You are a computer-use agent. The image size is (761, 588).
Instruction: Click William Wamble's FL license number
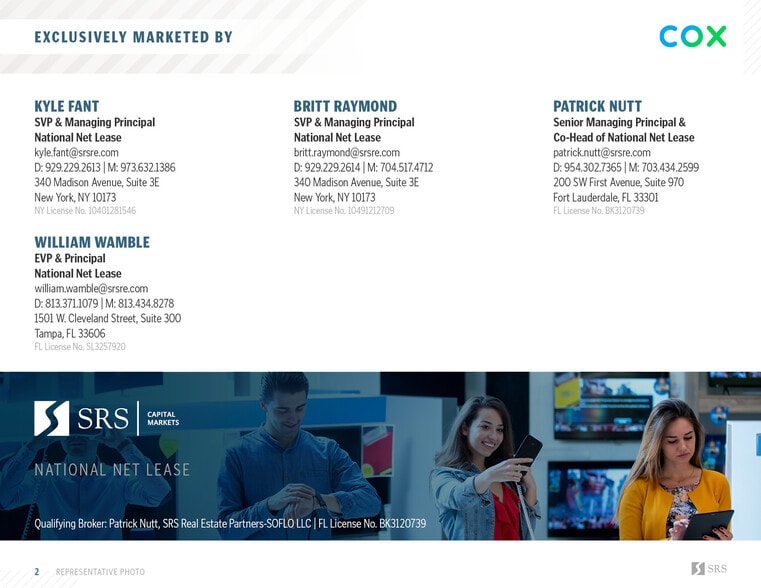[x=80, y=347]
